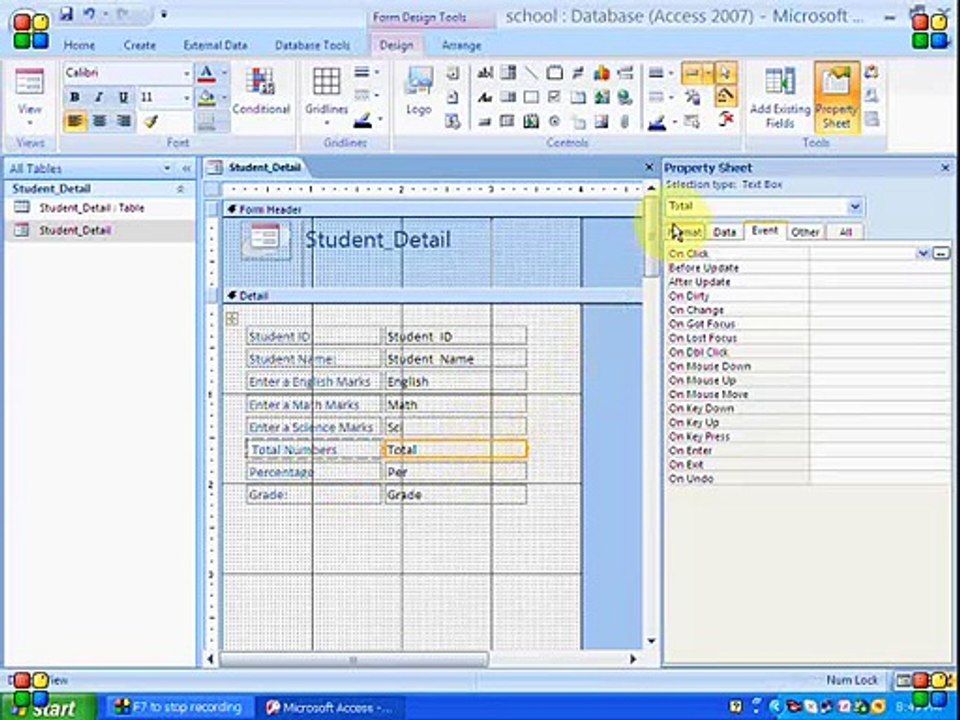Click the Windows Start button

point(48,708)
